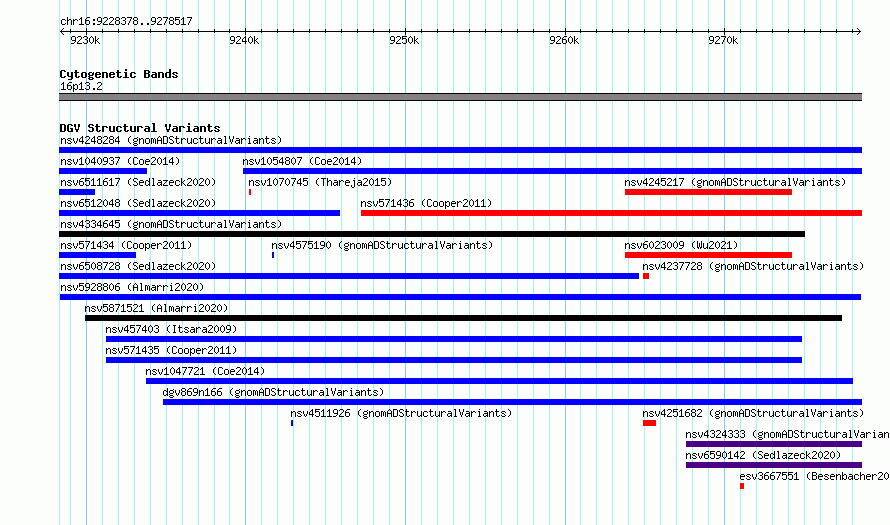The image size is (890, 525).
Task: Select the red bar under nsv4245217
Action: pyautogui.click(x=708, y=192)
